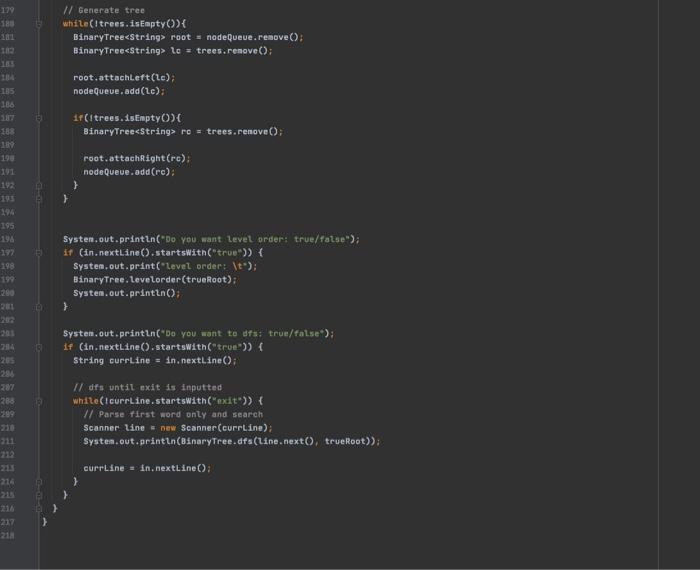Click the "Do you want level order: true/false" string
This screenshot has height=570, width=700.
255,239
